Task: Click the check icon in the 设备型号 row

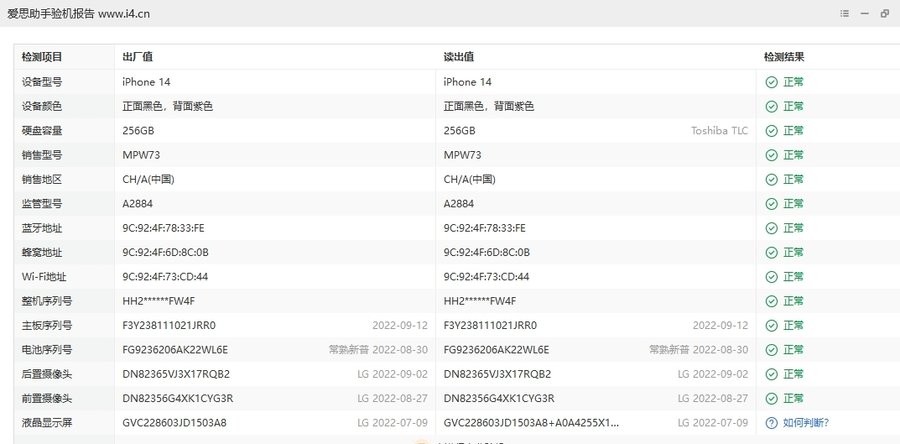Action: pos(771,82)
